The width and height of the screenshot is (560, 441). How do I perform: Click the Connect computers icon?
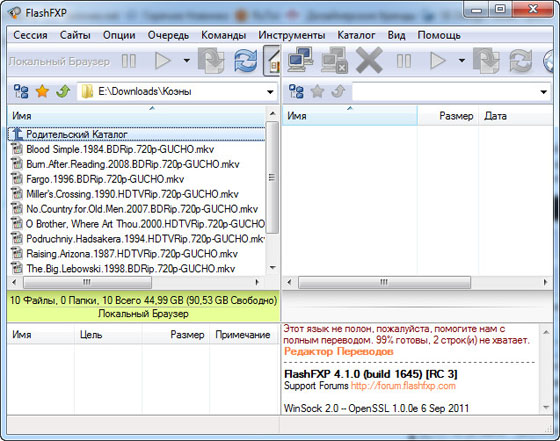point(301,60)
